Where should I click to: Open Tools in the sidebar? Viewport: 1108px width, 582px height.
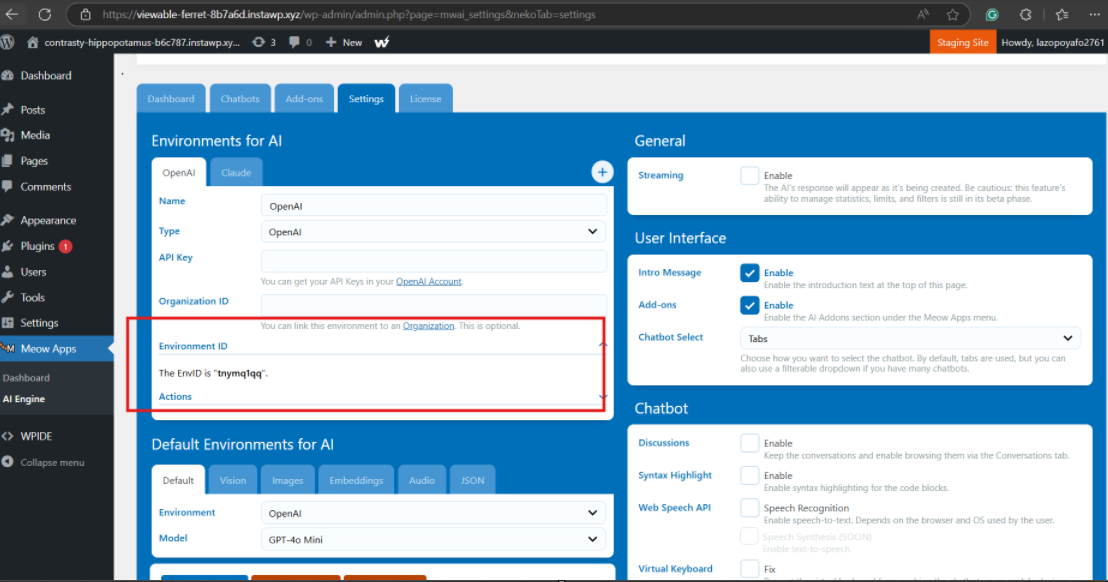pyautogui.click(x=33, y=297)
